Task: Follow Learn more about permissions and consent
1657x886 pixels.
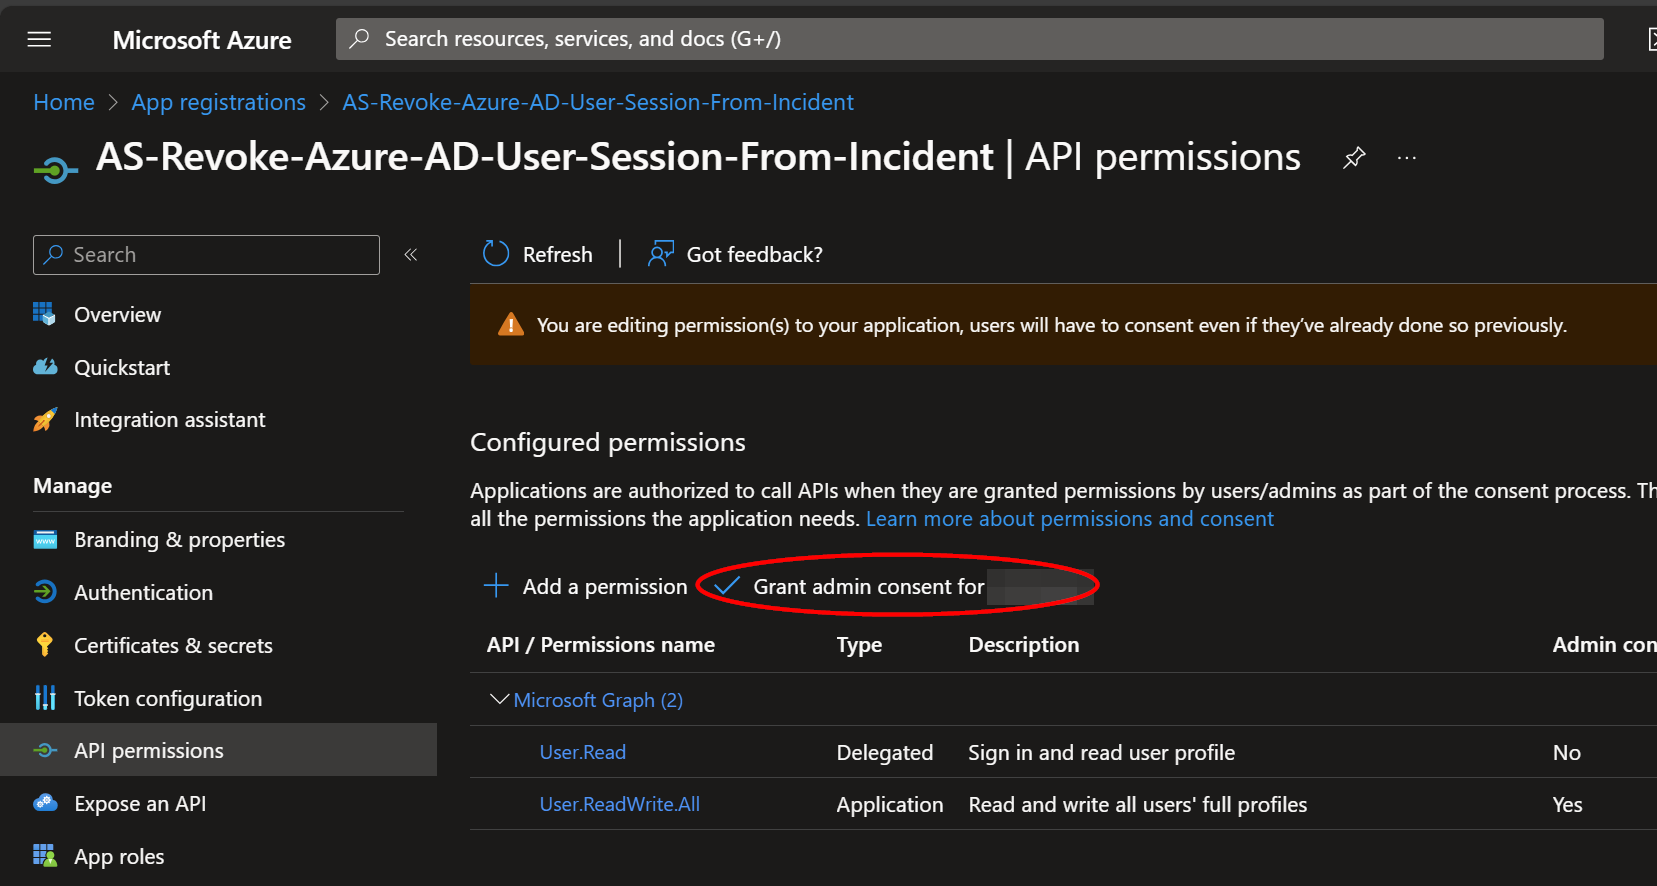Action: coord(1070,519)
